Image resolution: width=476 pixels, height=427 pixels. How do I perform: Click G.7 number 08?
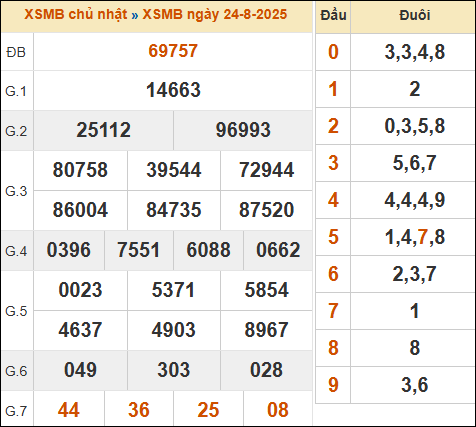(278, 410)
